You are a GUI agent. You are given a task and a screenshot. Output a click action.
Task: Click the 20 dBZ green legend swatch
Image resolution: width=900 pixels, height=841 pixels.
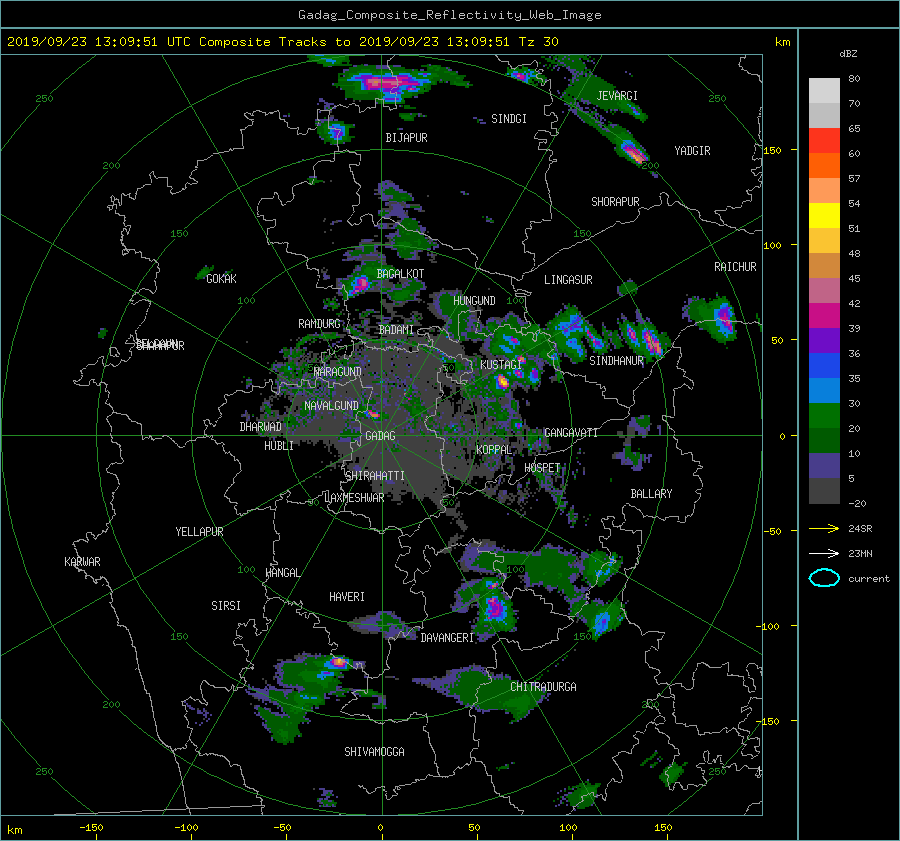[x=824, y=415]
